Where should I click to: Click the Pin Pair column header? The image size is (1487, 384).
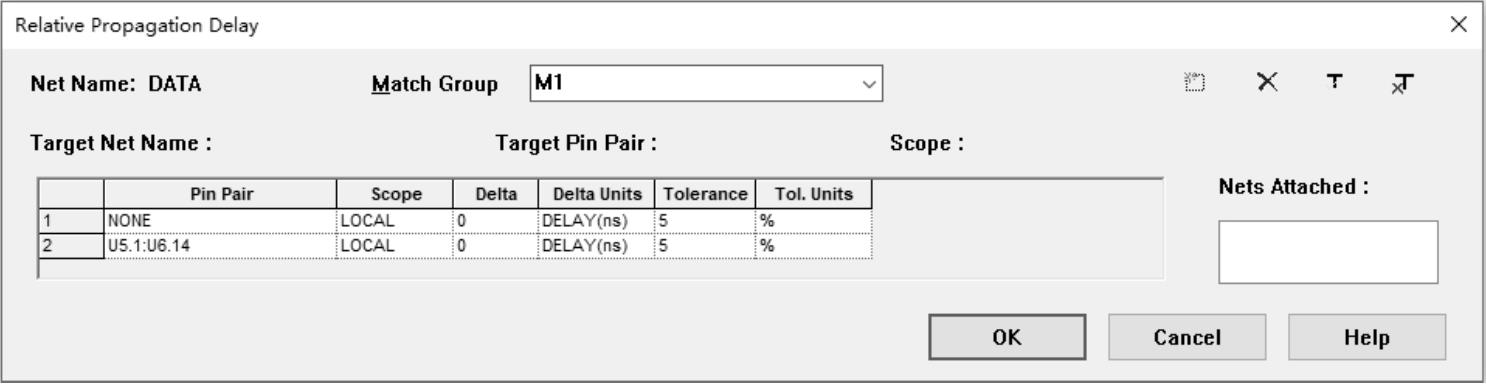(219, 195)
